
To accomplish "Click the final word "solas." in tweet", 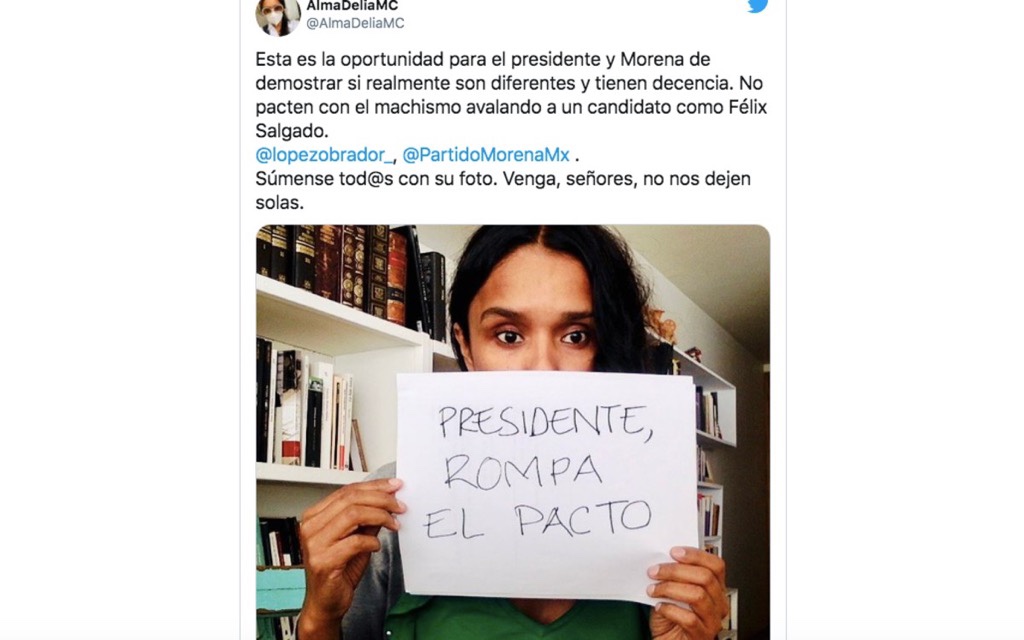I will (280, 202).
